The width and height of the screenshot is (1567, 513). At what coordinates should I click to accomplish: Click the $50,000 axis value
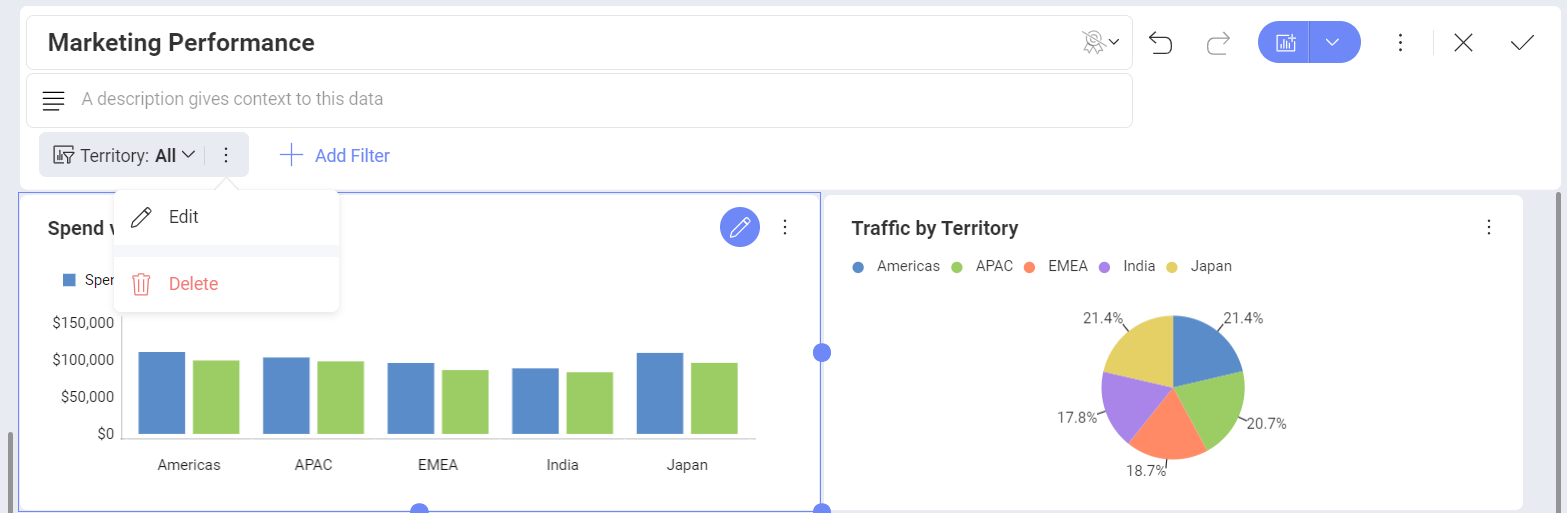(87, 397)
